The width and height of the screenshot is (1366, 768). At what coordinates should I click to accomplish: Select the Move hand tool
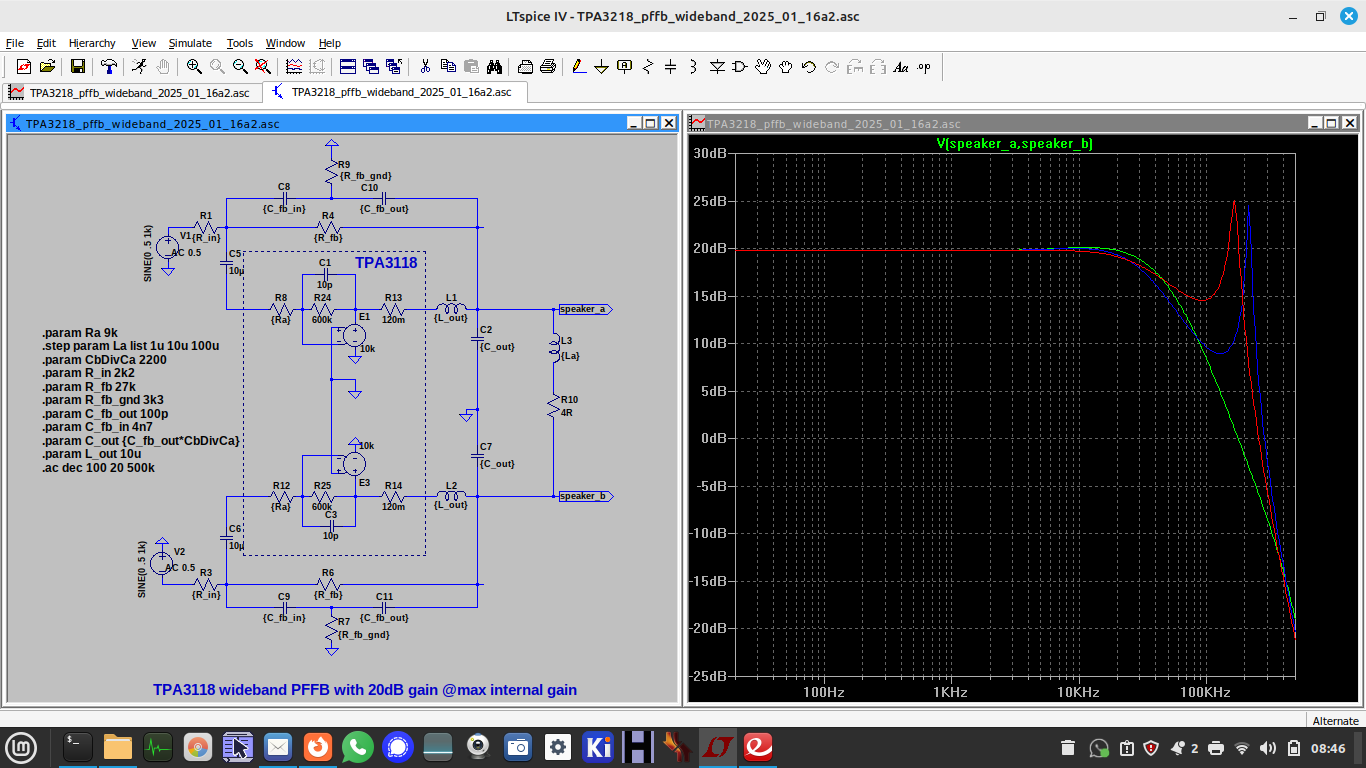pos(763,67)
